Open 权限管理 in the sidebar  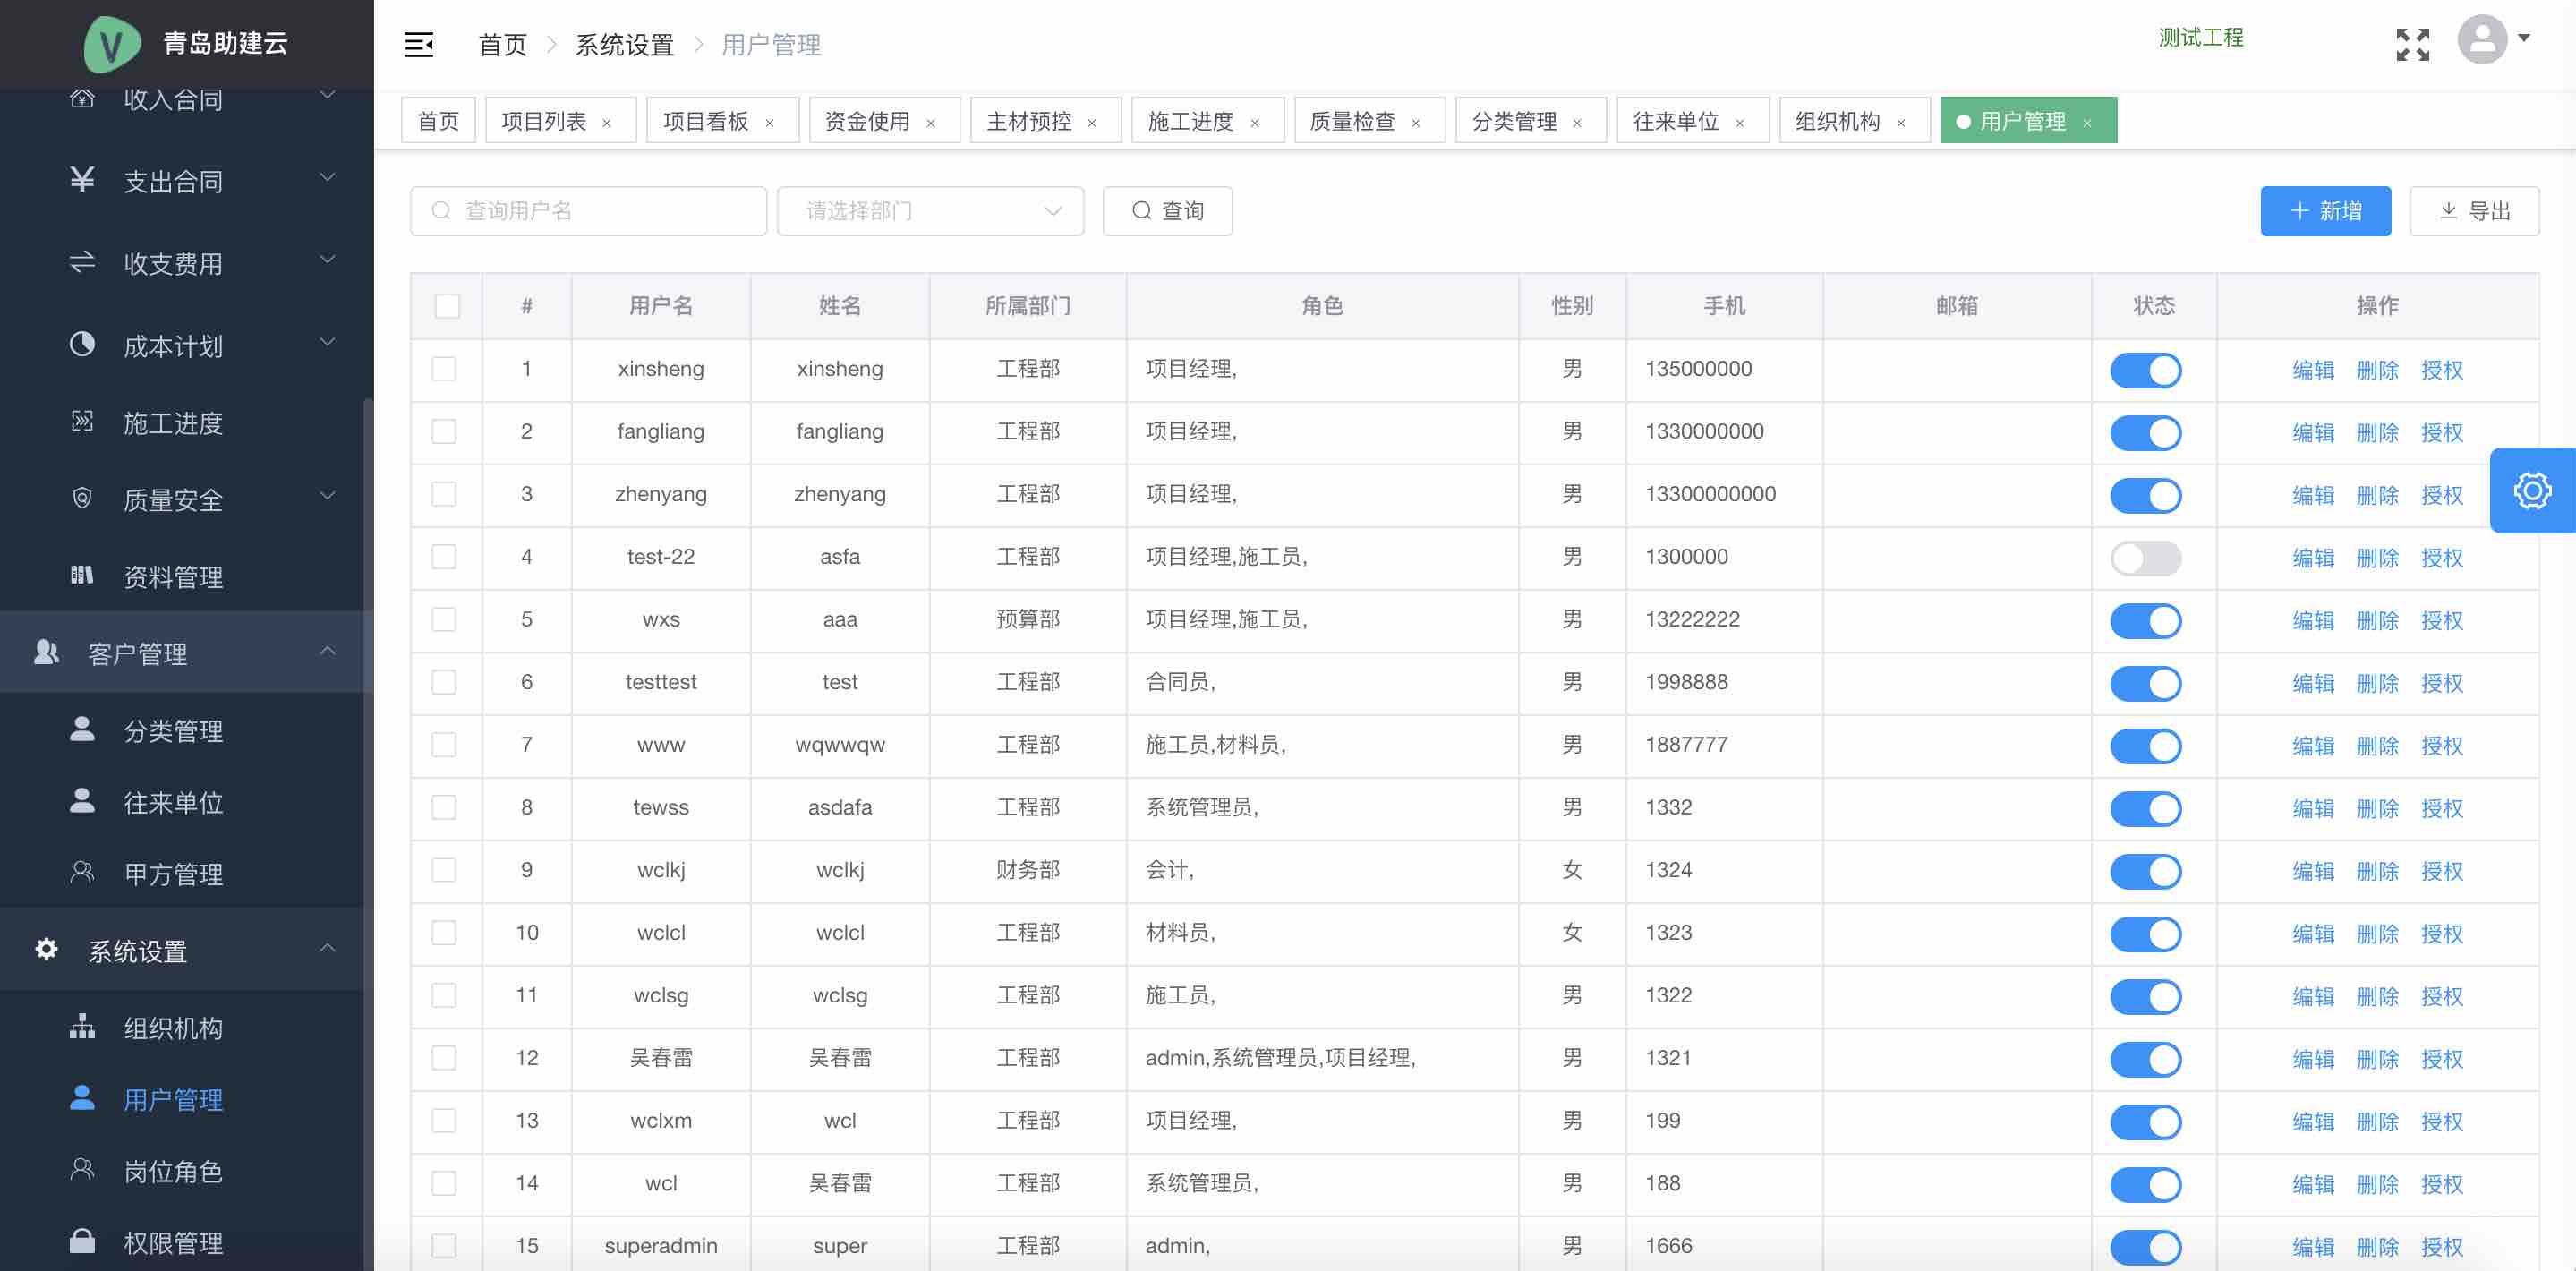173,1242
